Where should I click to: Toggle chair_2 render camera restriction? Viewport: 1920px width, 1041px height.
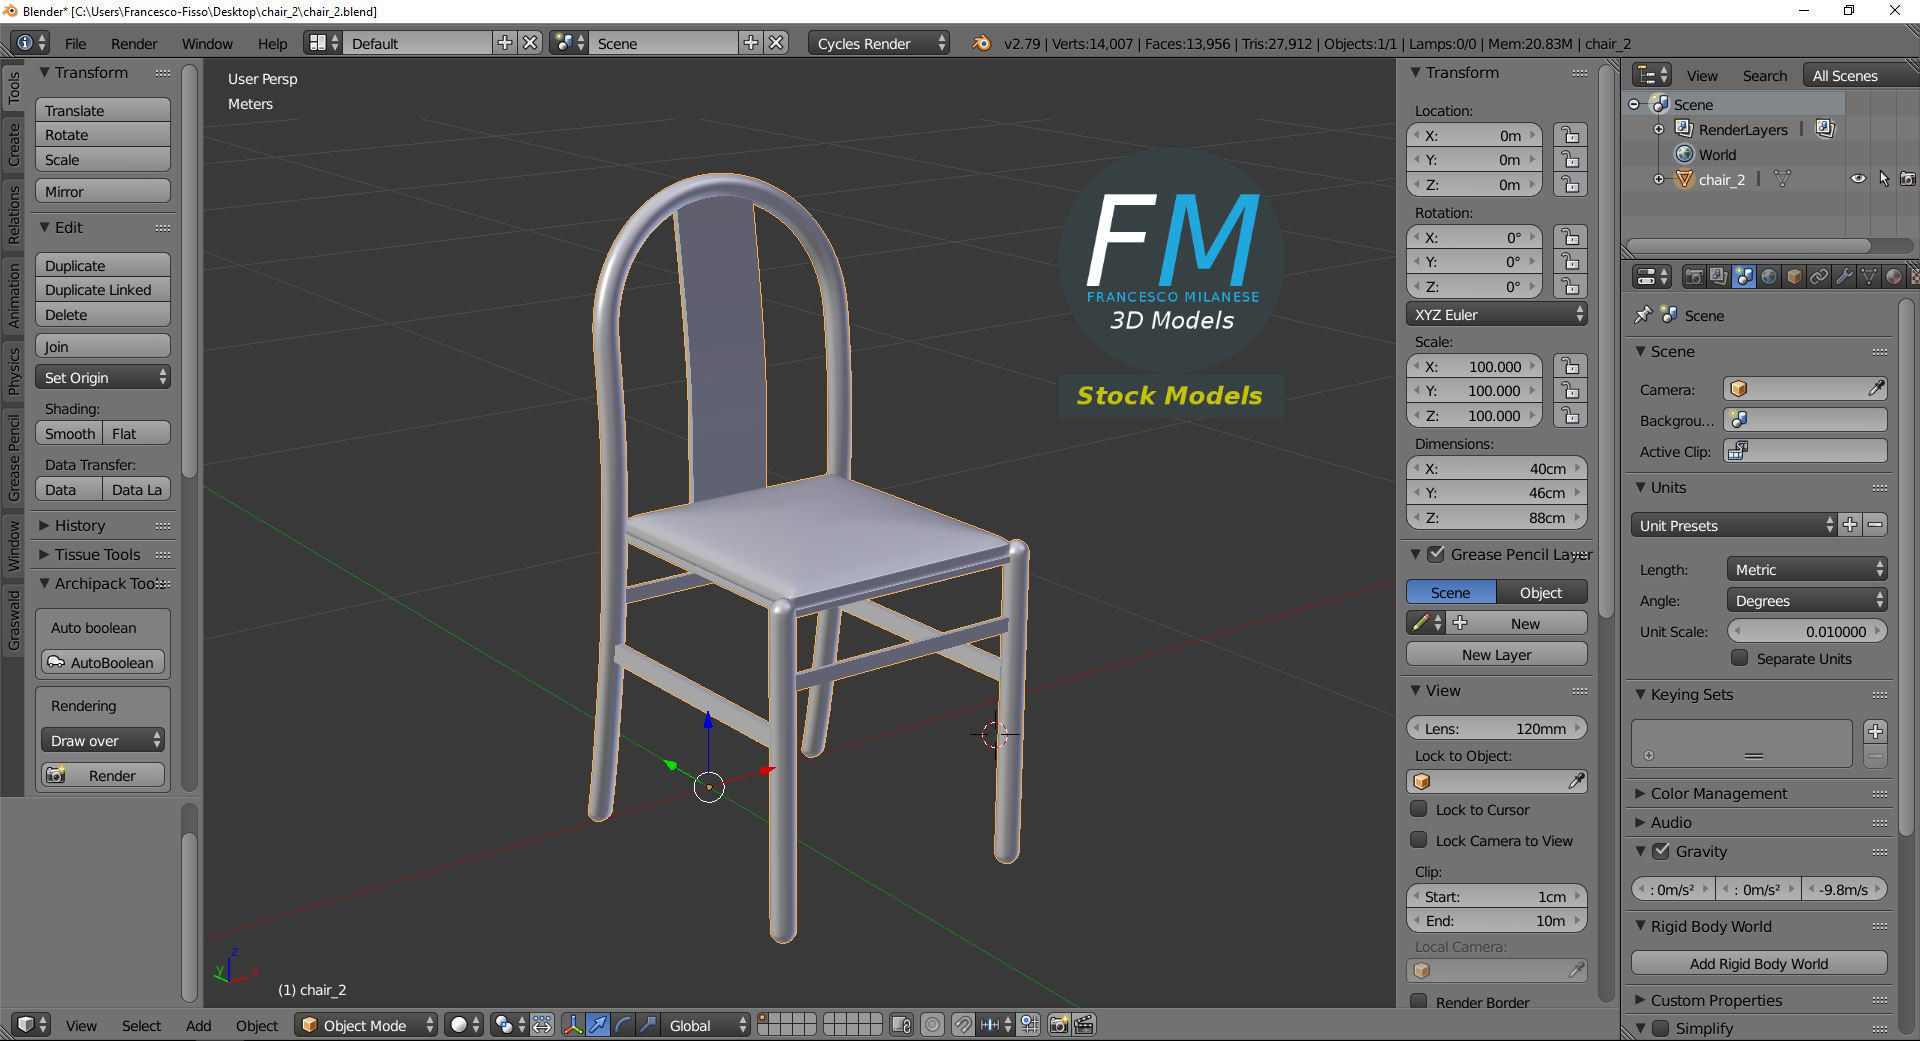click(x=1908, y=179)
